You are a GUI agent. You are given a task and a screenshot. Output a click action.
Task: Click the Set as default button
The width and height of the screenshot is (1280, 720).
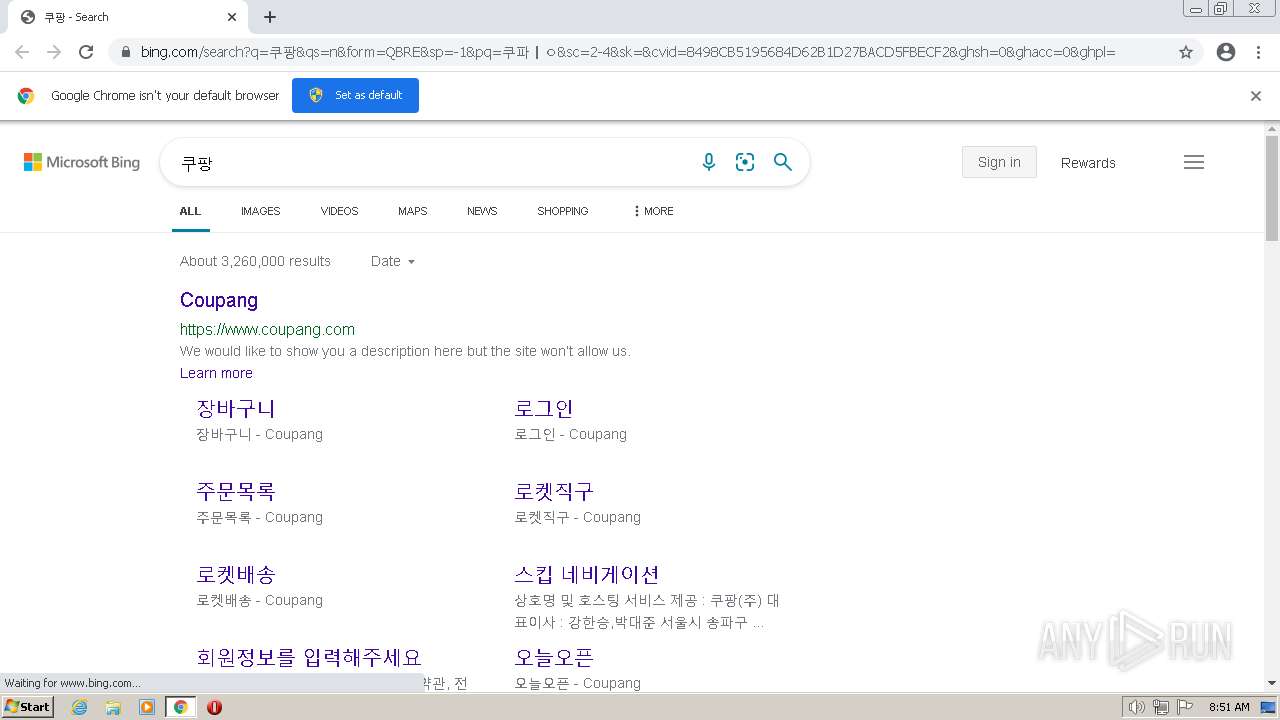(355, 95)
